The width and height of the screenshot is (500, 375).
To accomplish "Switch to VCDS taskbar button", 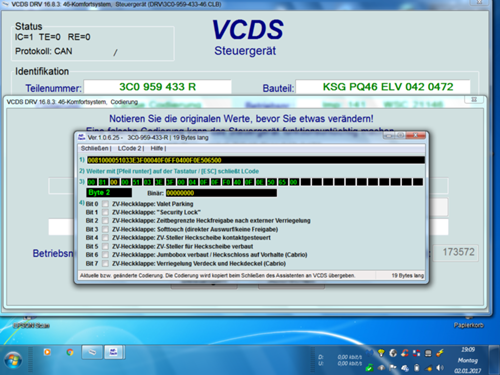I will [x=92, y=352].
